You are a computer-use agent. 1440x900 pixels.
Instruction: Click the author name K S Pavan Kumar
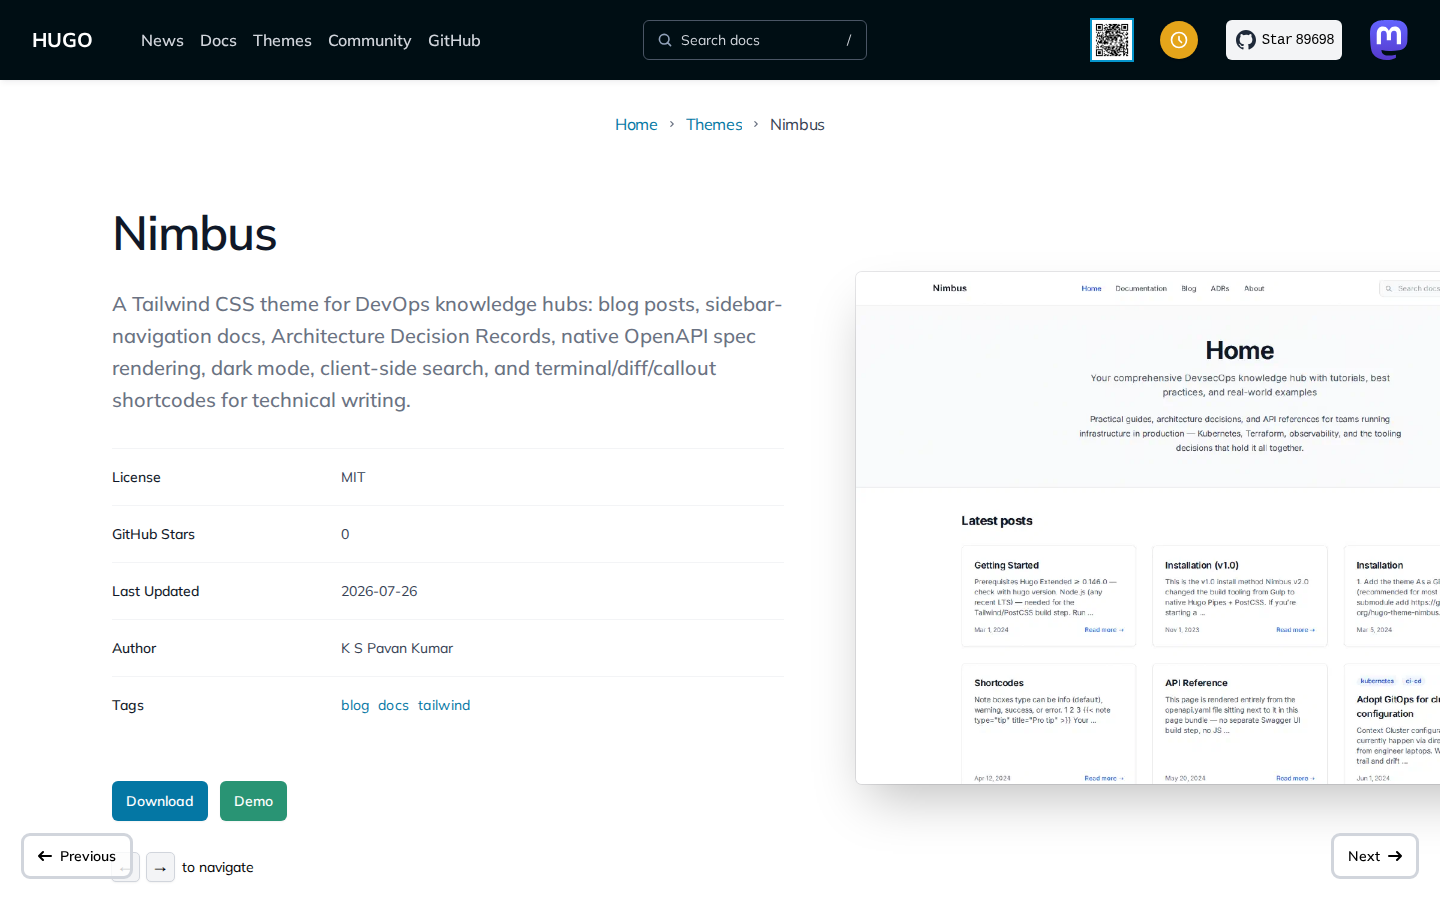[397, 648]
